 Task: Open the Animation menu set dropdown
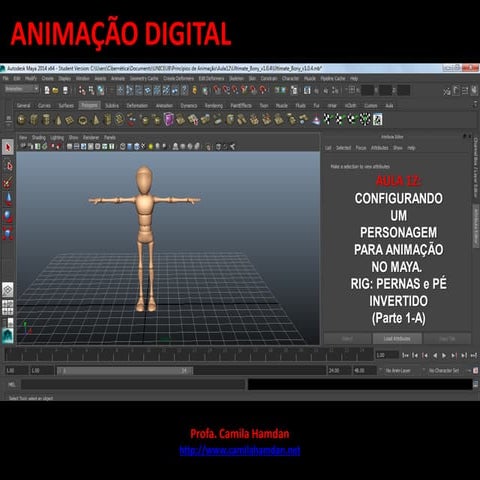click(x=22, y=89)
